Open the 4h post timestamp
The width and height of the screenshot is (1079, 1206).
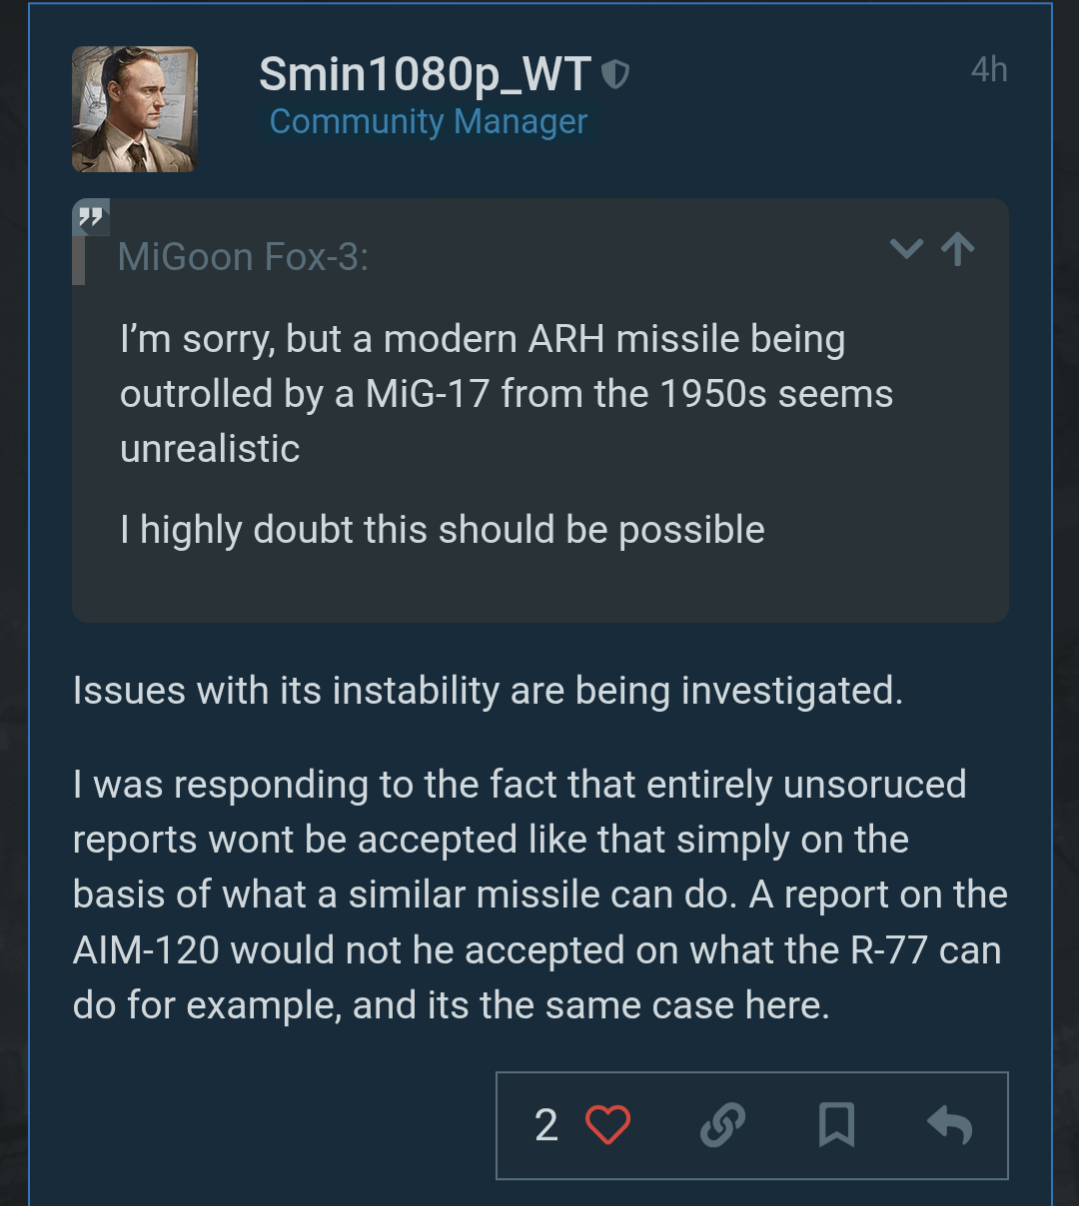pos(988,70)
